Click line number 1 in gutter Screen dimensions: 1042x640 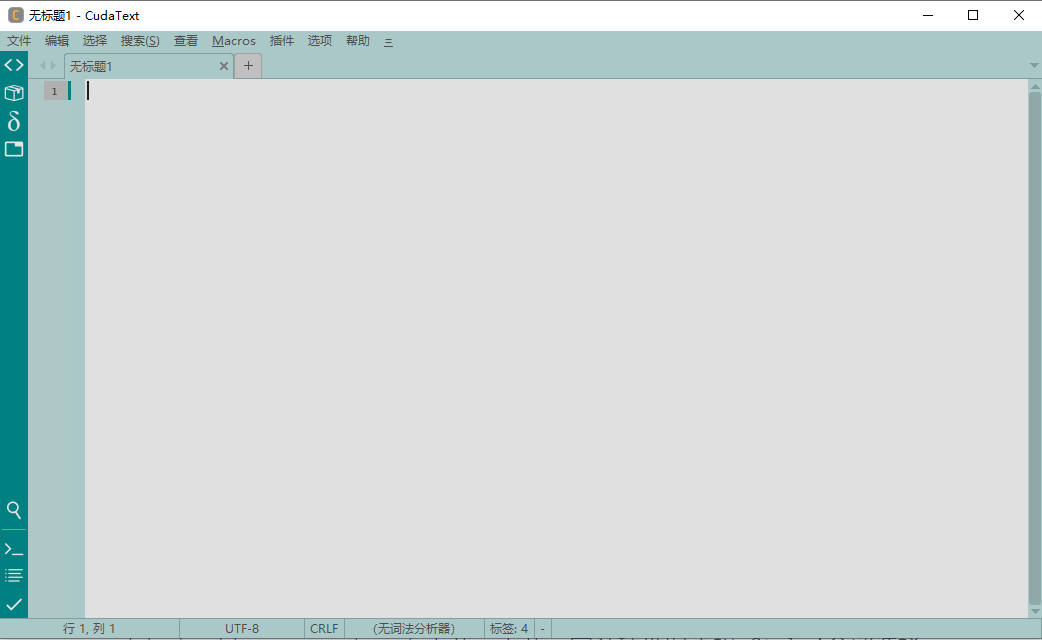[x=55, y=91]
